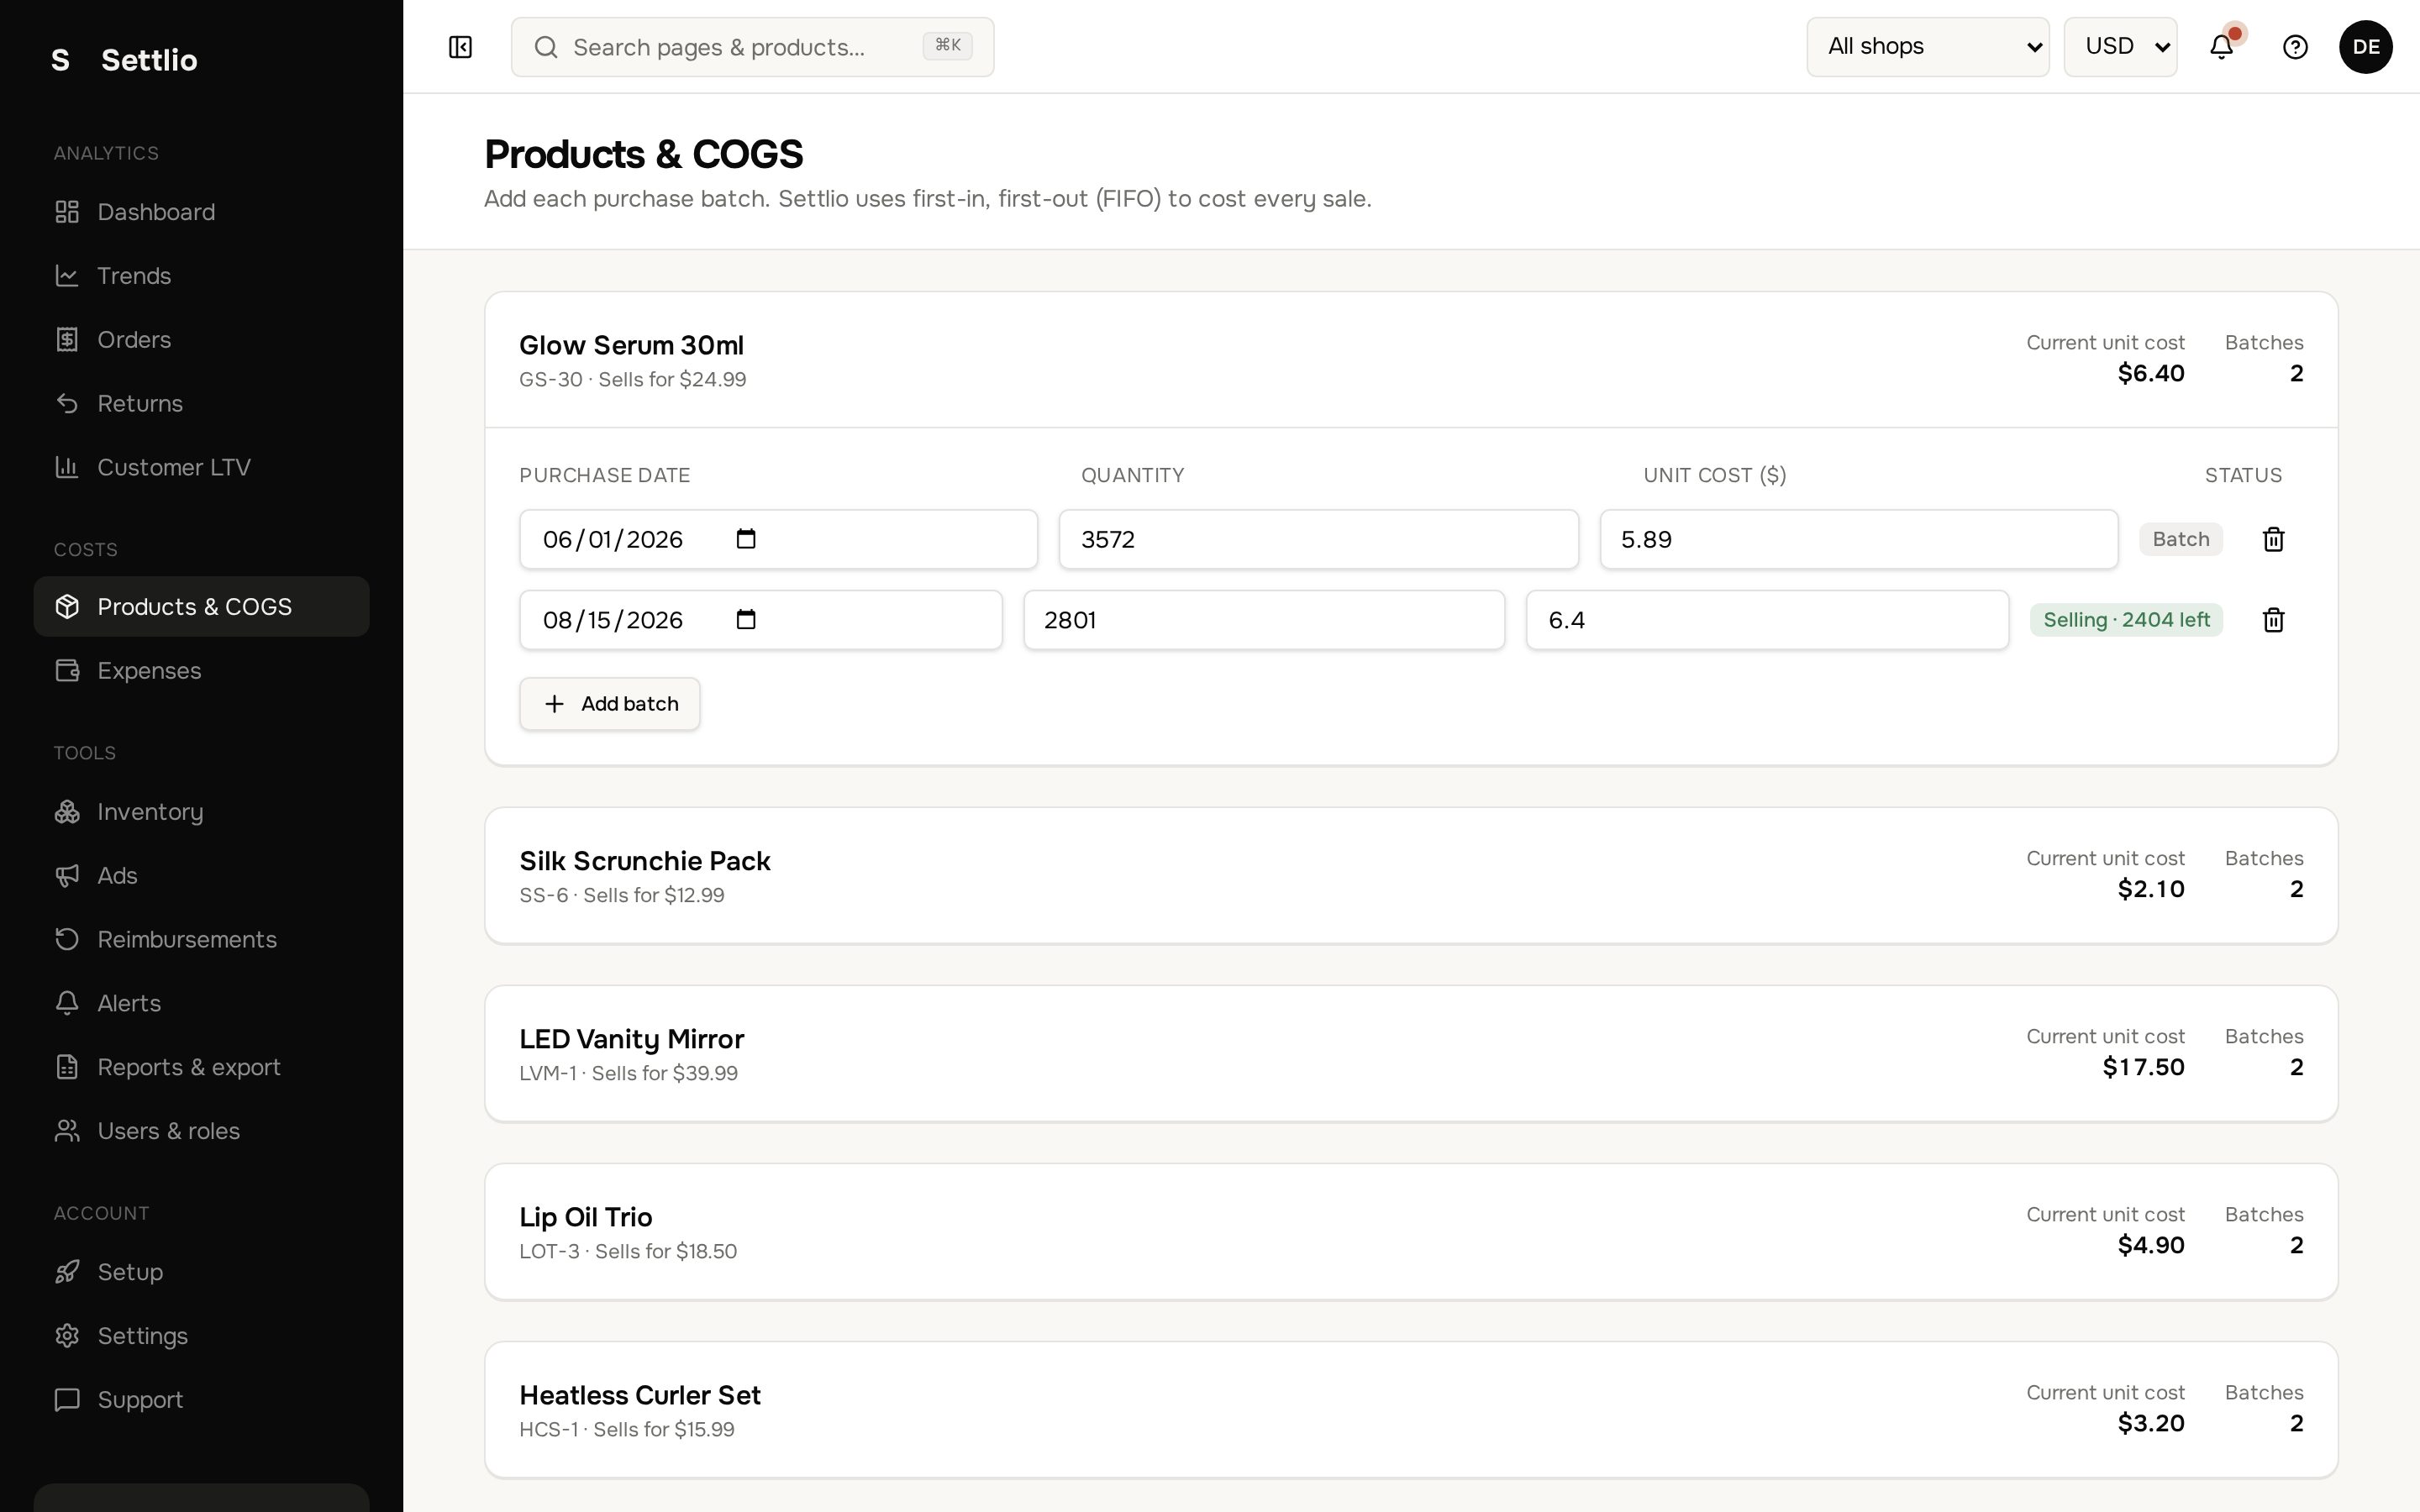Expand the Silk Scrunchie Pack card
Image resolution: width=2420 pixels, height=1512 pixels.
(x=1411, y=876)
